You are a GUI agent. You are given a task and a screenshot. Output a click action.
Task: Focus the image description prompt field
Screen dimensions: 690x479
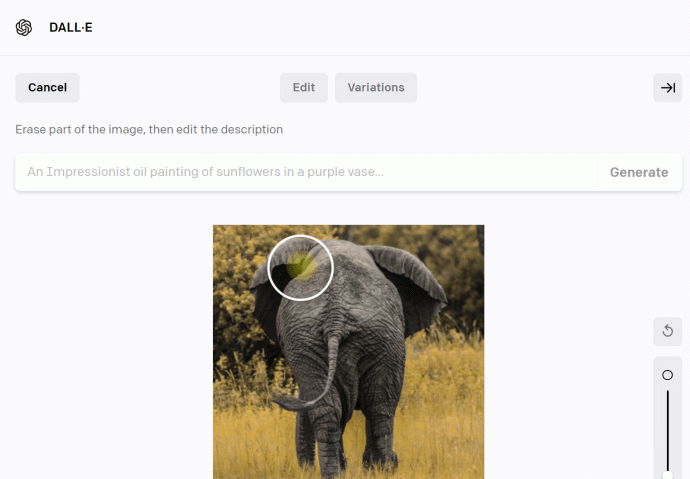pyautogui.click(x=306, y=172)
